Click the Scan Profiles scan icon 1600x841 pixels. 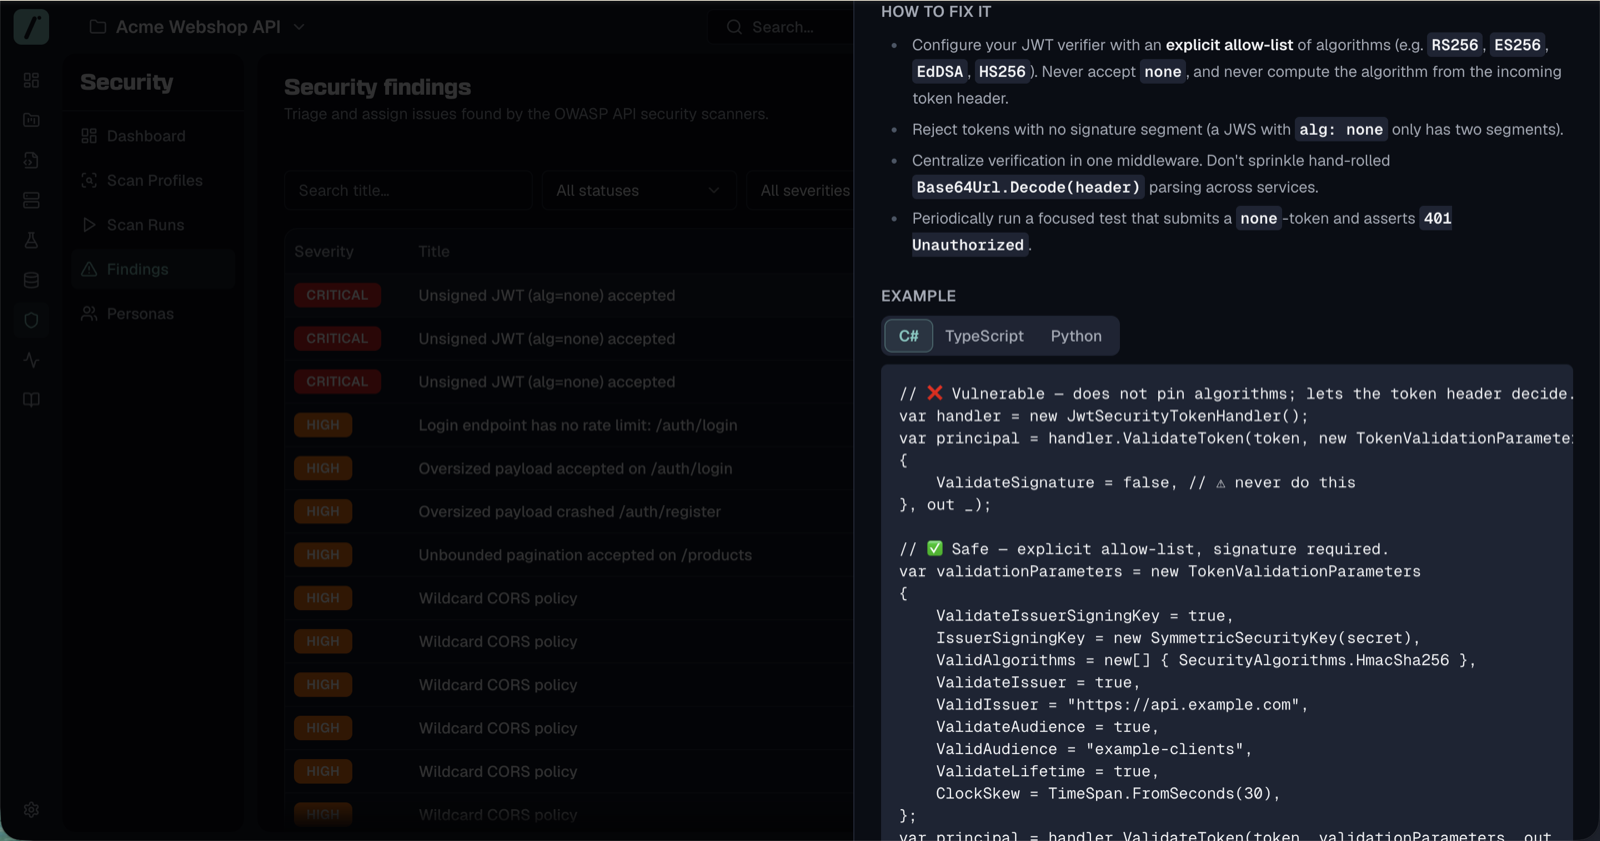tap(89, 180)
